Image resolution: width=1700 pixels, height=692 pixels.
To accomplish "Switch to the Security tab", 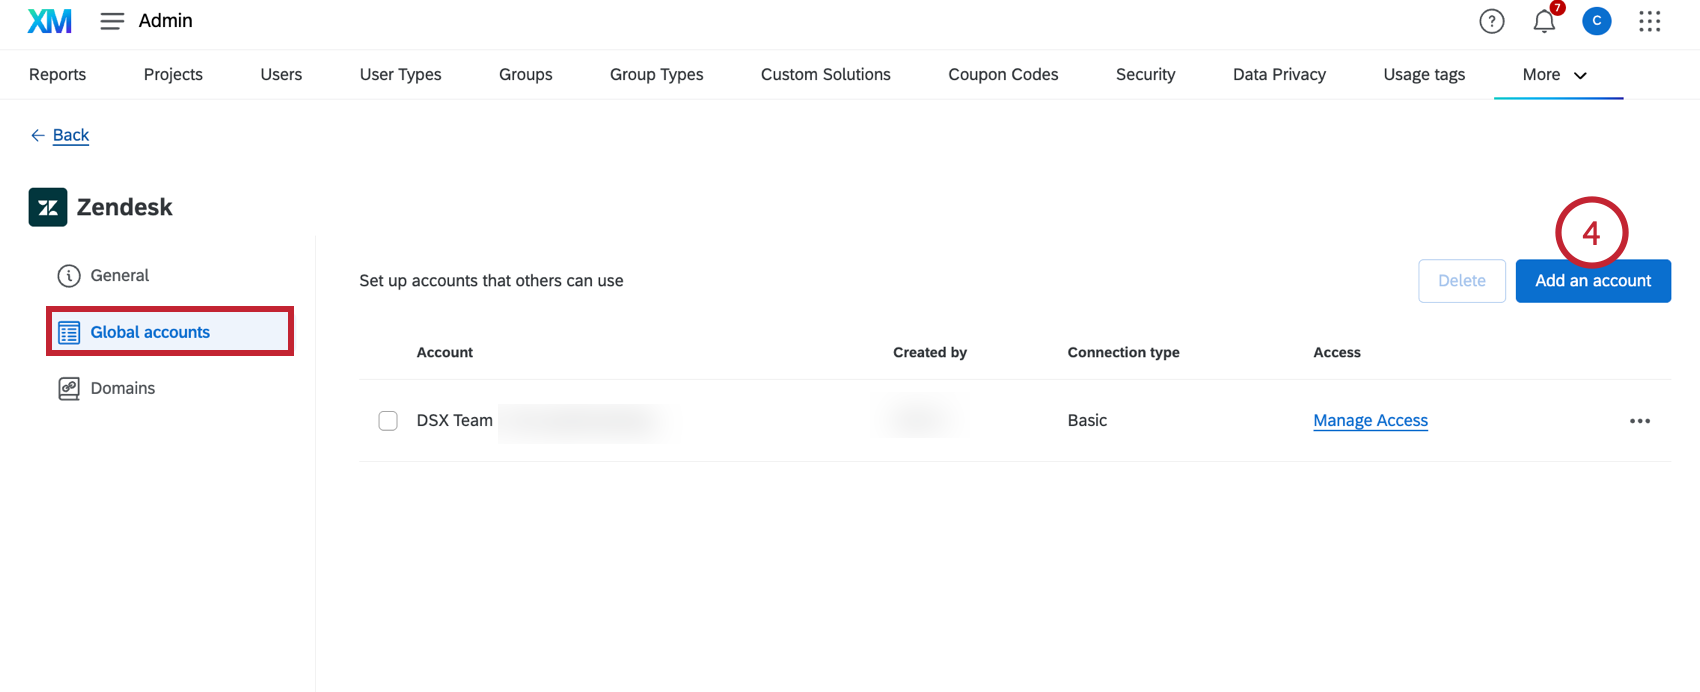I will pyautogui.click(x=1145, y=75).
